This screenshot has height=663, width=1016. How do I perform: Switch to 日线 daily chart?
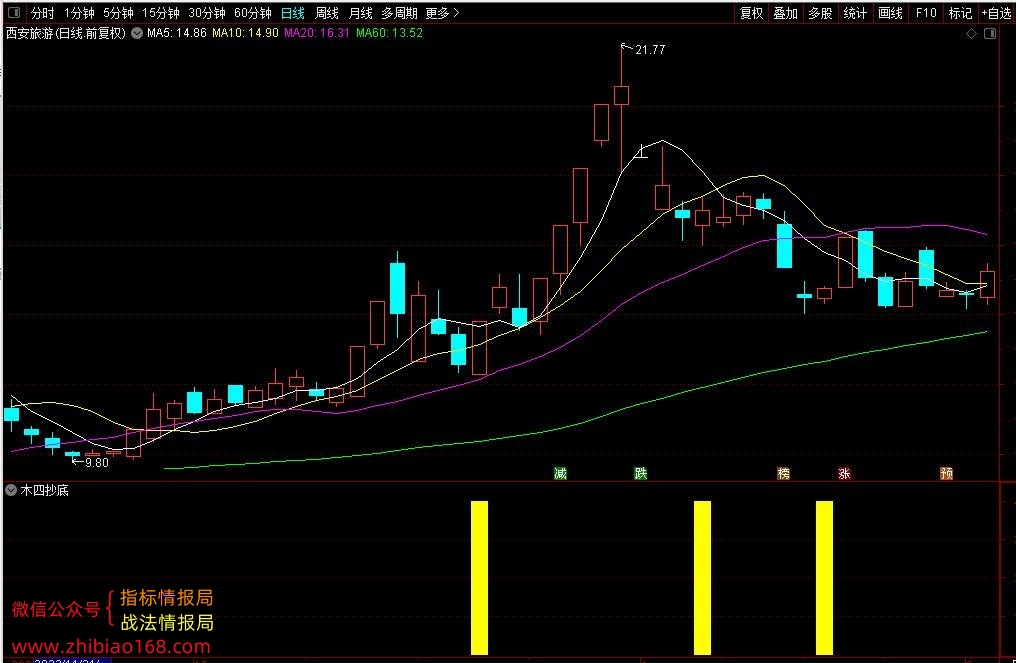tap(293, 13)
